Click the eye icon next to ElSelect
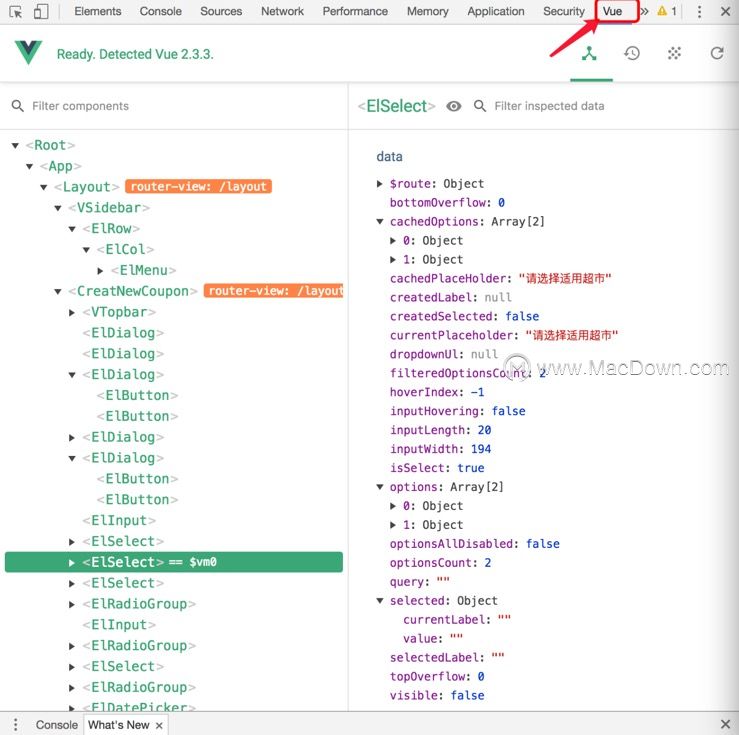739x735 pixels. tap(453, 106)
